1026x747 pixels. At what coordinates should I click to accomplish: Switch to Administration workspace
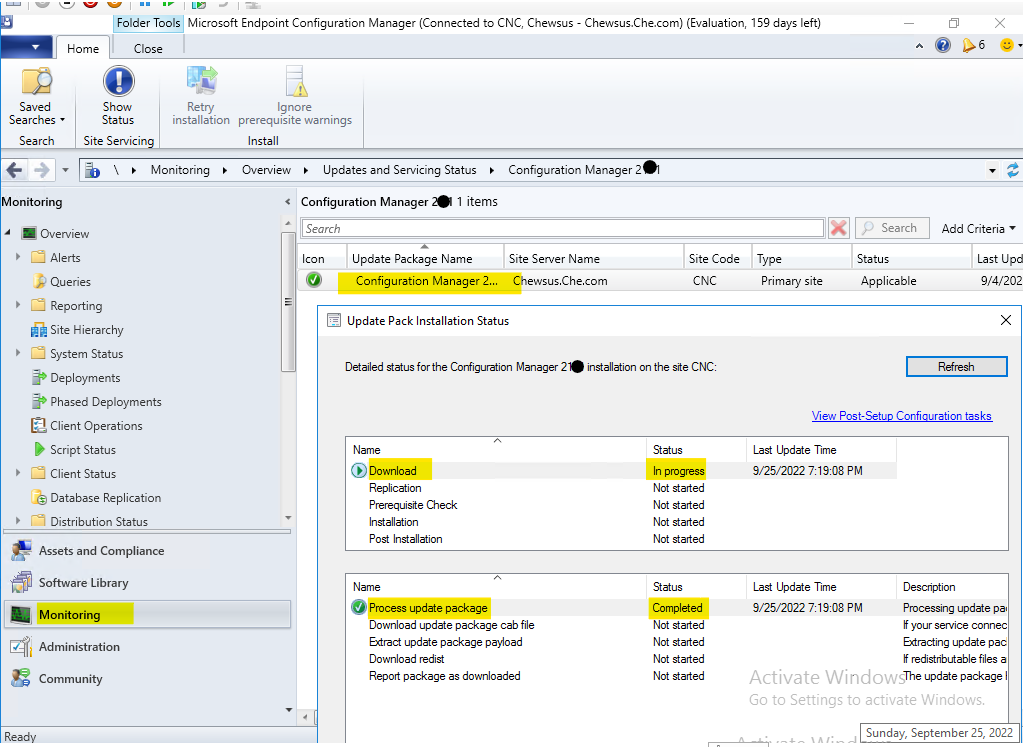(79, 647)
